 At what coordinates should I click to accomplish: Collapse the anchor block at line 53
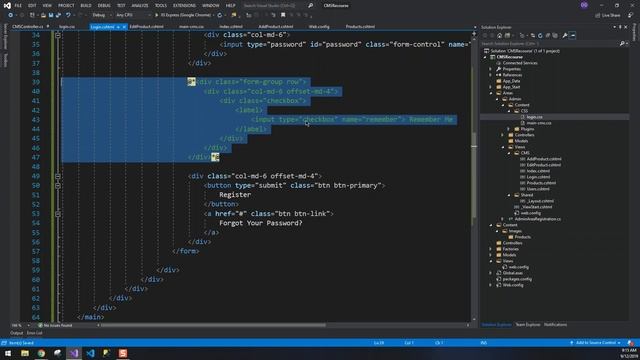[58, 214]
